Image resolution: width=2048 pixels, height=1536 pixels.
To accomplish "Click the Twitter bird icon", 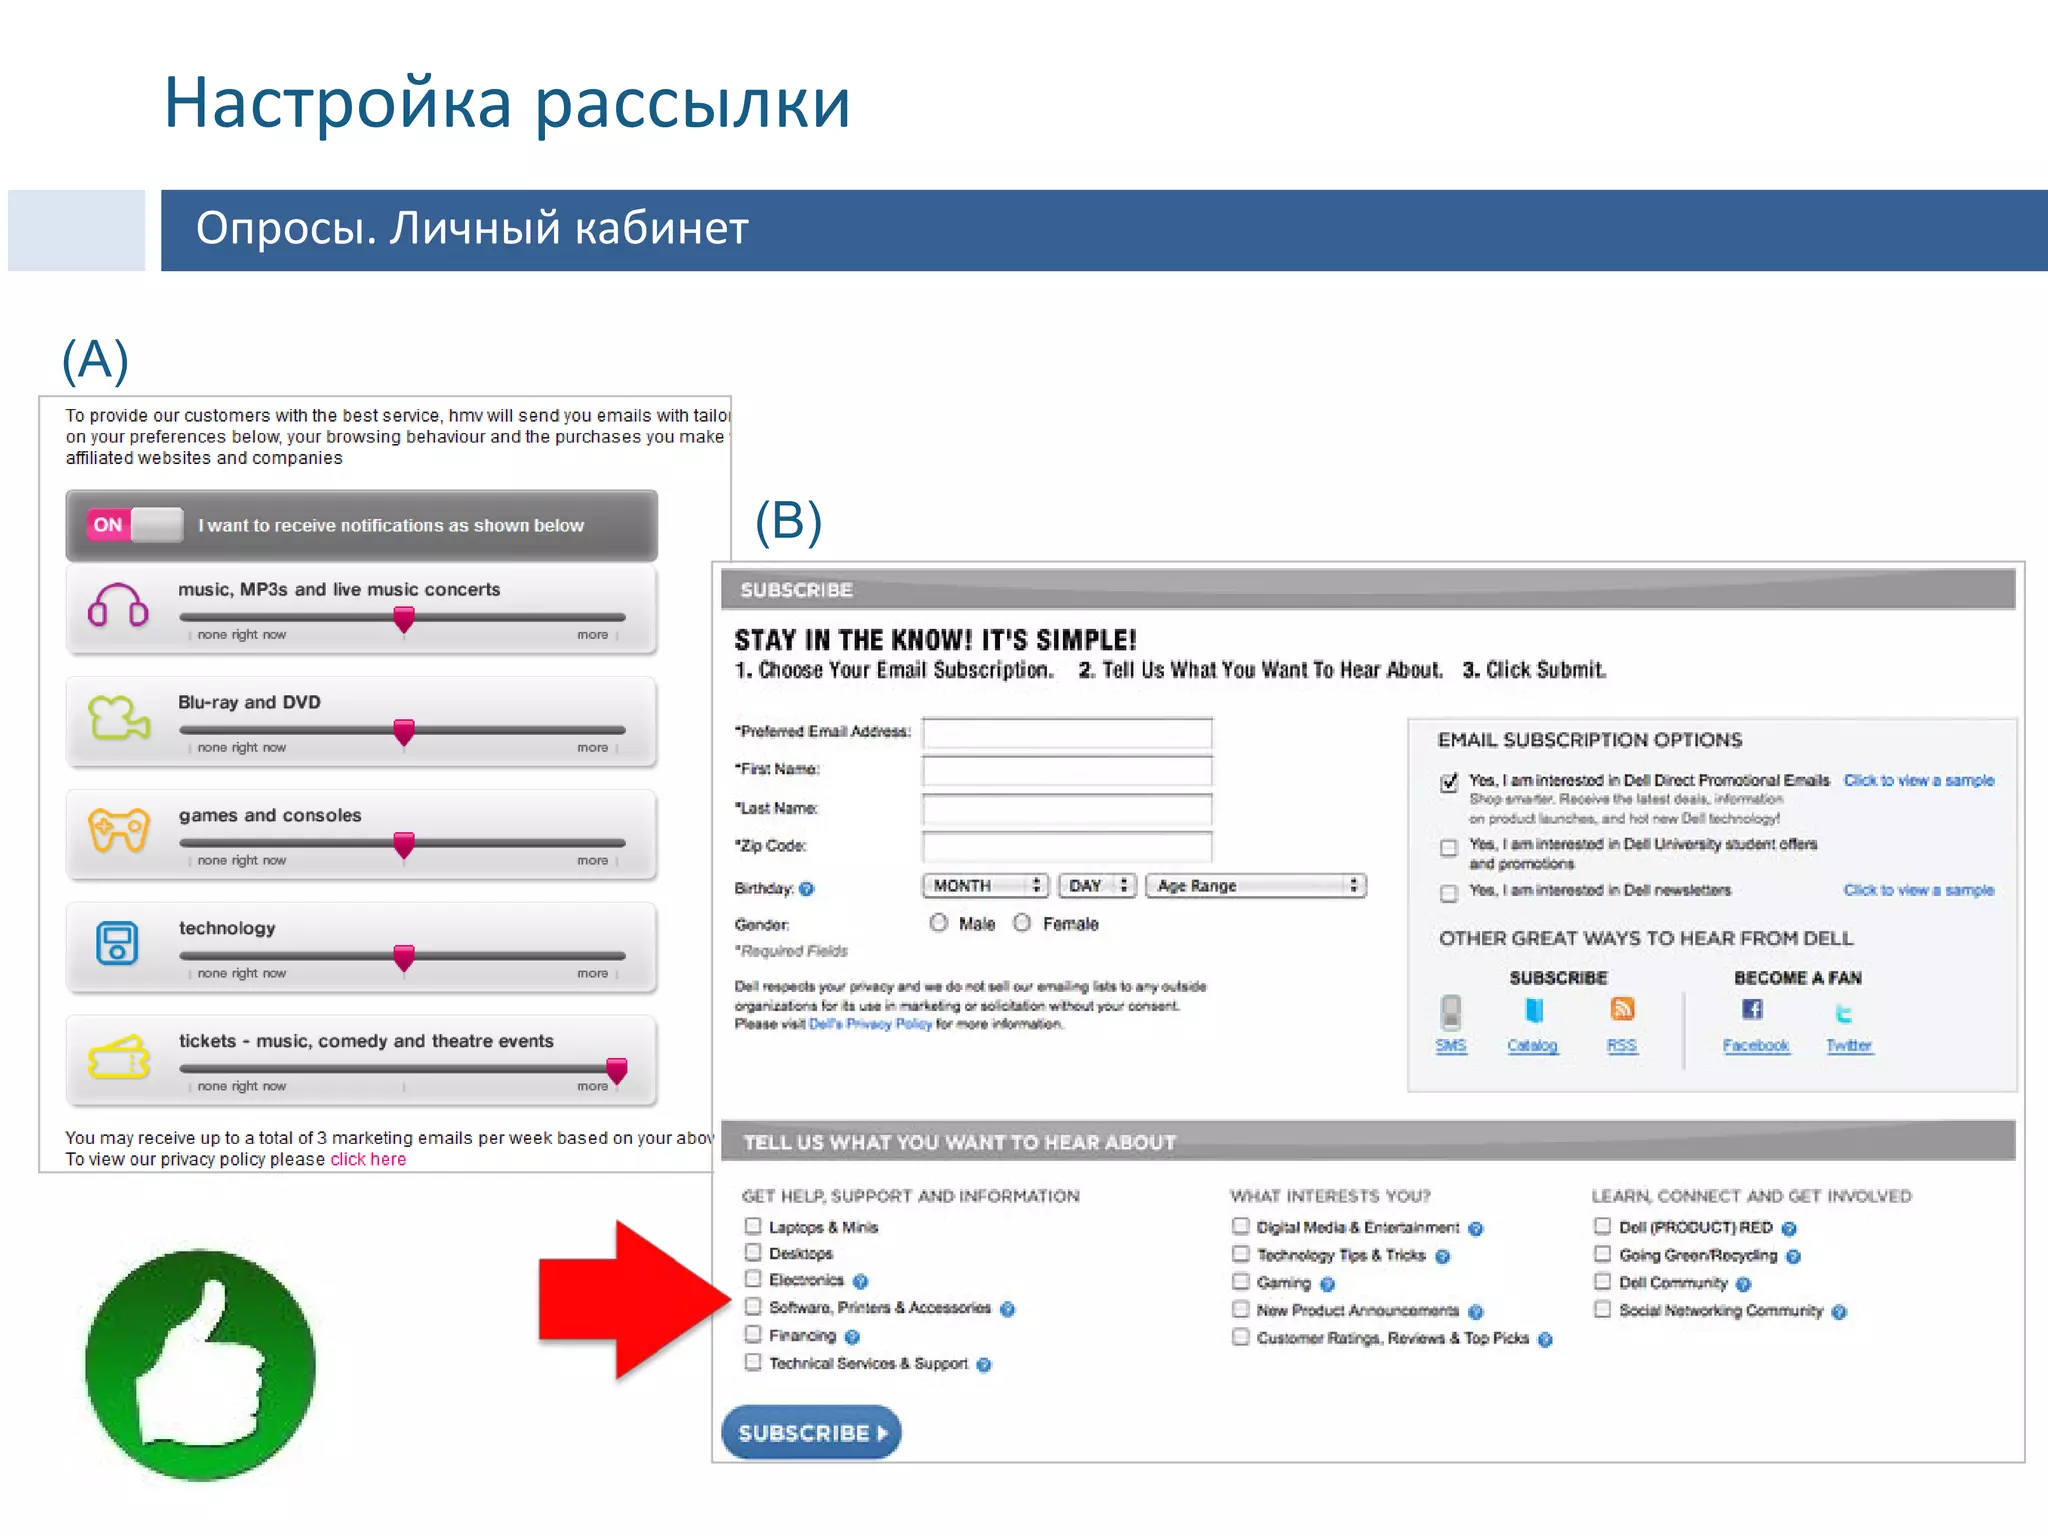I will tap(1844, 1014).
